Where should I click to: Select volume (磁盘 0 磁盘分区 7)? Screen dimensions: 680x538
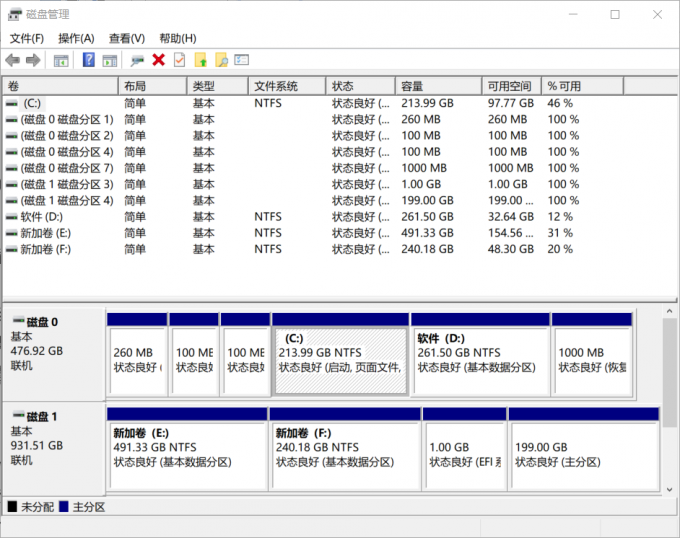click(x=313, y=168)
